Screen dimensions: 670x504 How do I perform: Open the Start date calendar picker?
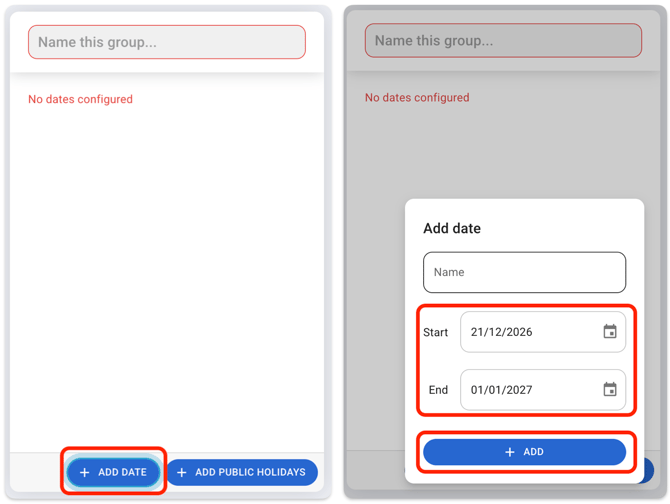pos(610,332)
